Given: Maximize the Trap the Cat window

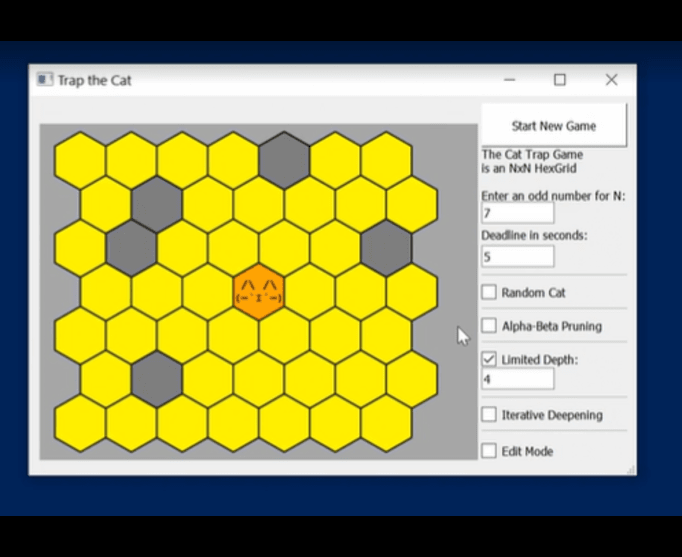Looking at the screenshot, I should click(560, 80).
